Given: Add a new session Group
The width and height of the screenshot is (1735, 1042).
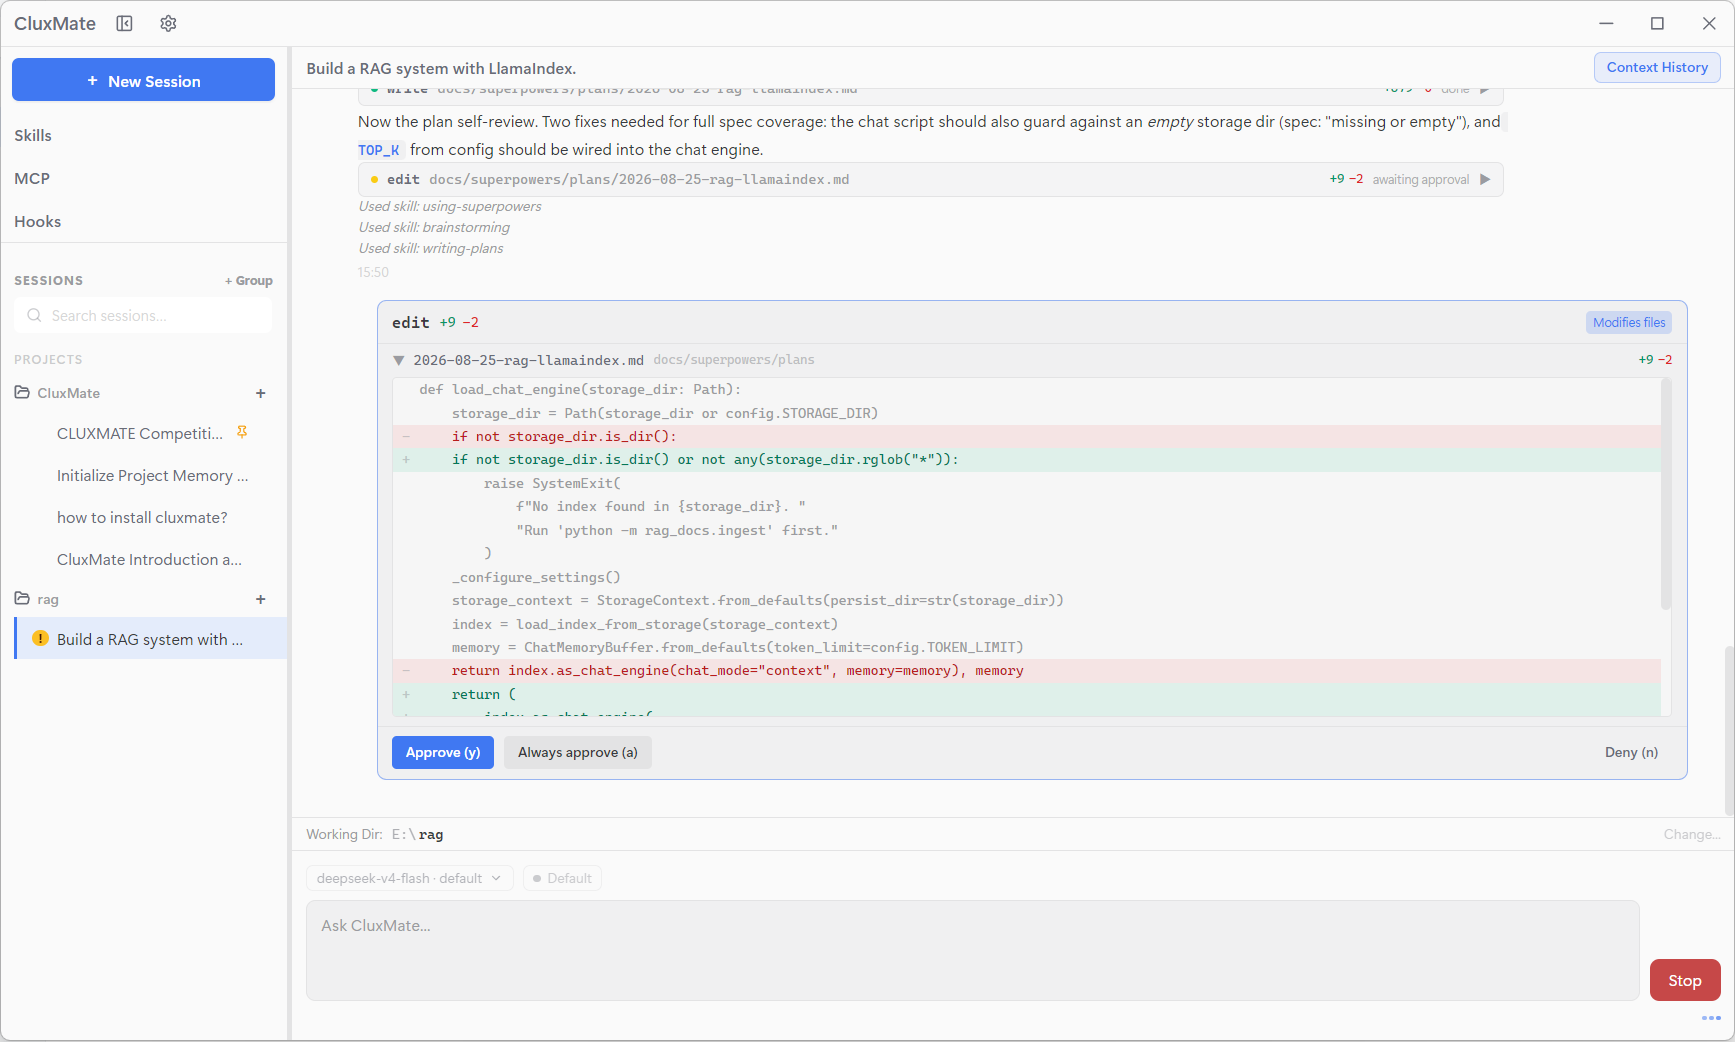Looking at the screenshot, I should pos(249,281).
